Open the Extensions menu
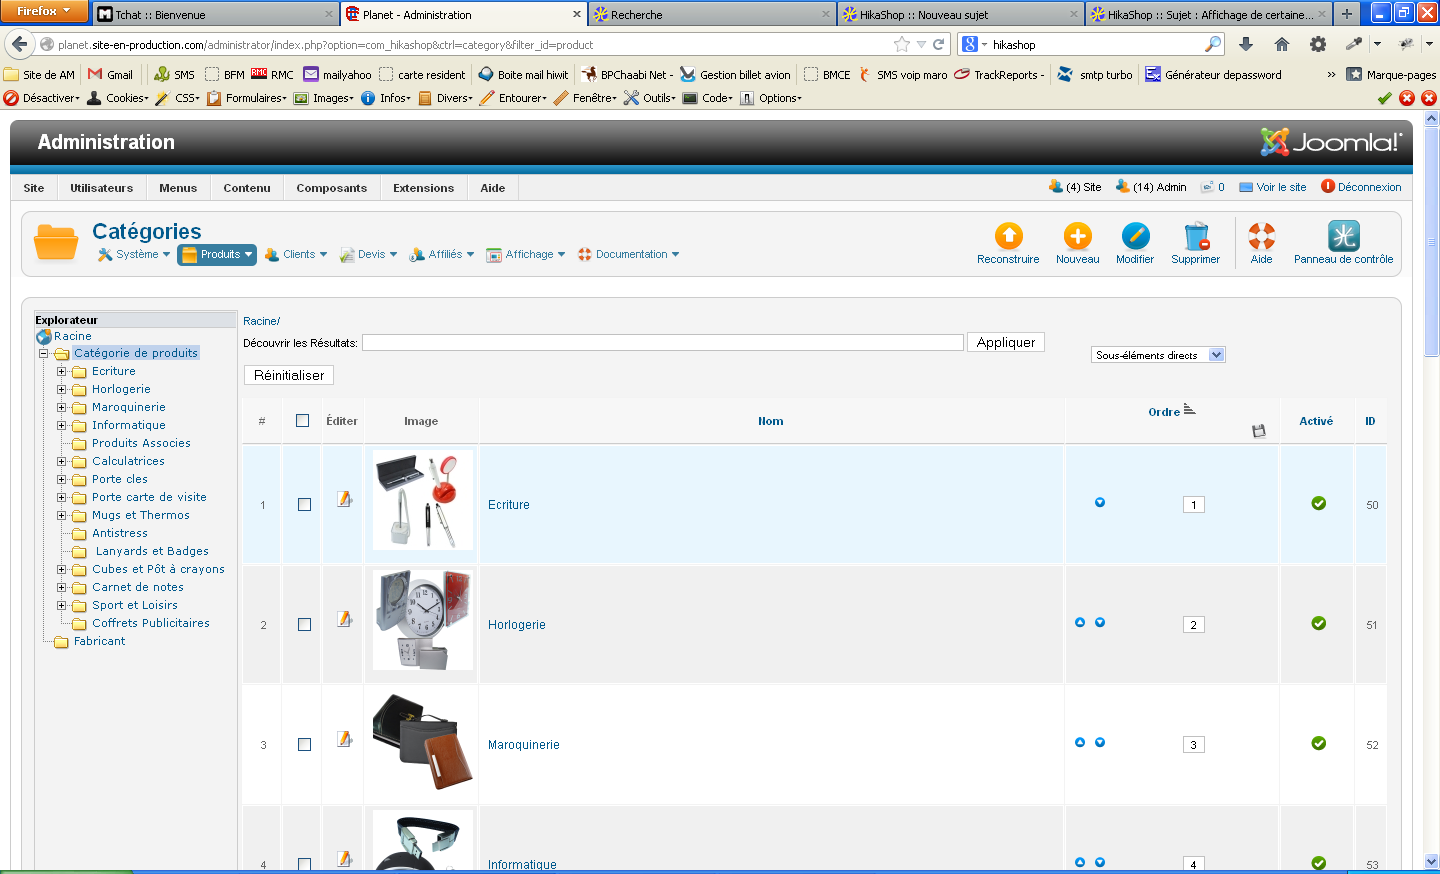The image size is (1440, 874). point(423,188)
